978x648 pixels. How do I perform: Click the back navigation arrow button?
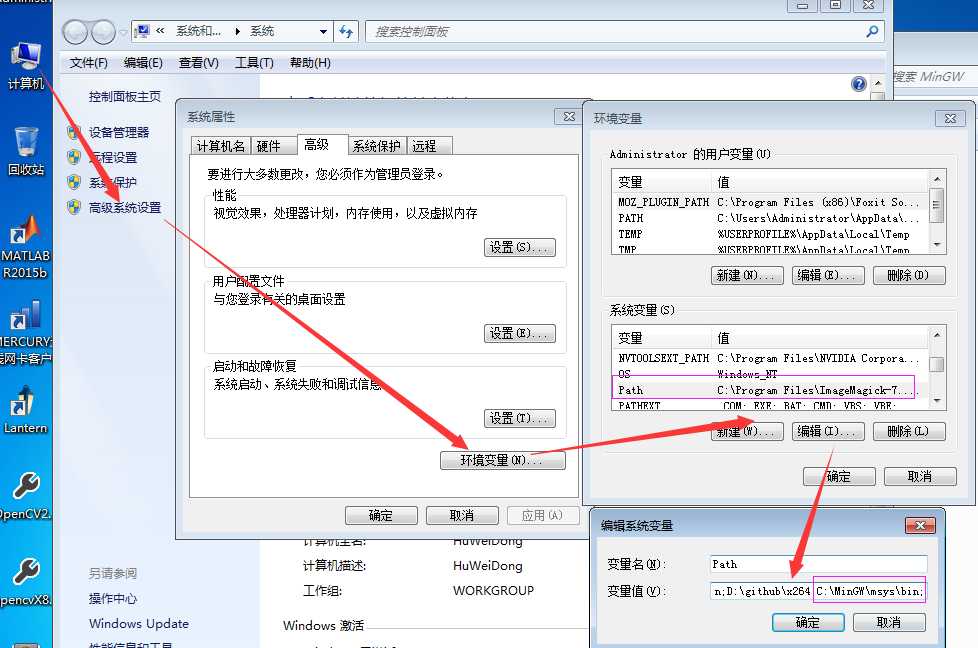pos(75,32)
